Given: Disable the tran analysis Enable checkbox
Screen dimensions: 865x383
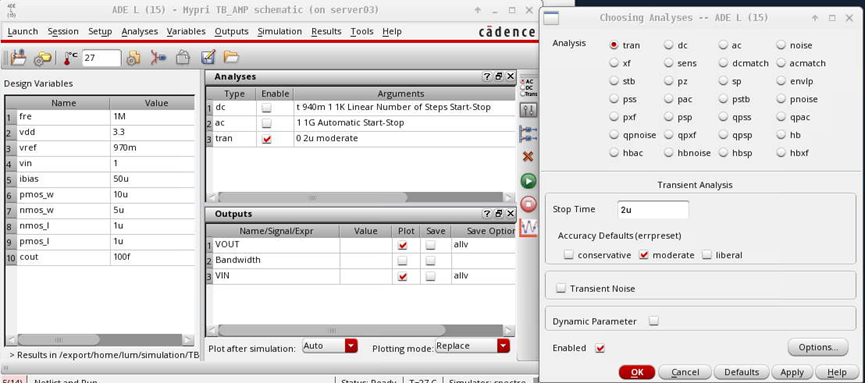Looking at the screenshot, I should click(267, 139).
